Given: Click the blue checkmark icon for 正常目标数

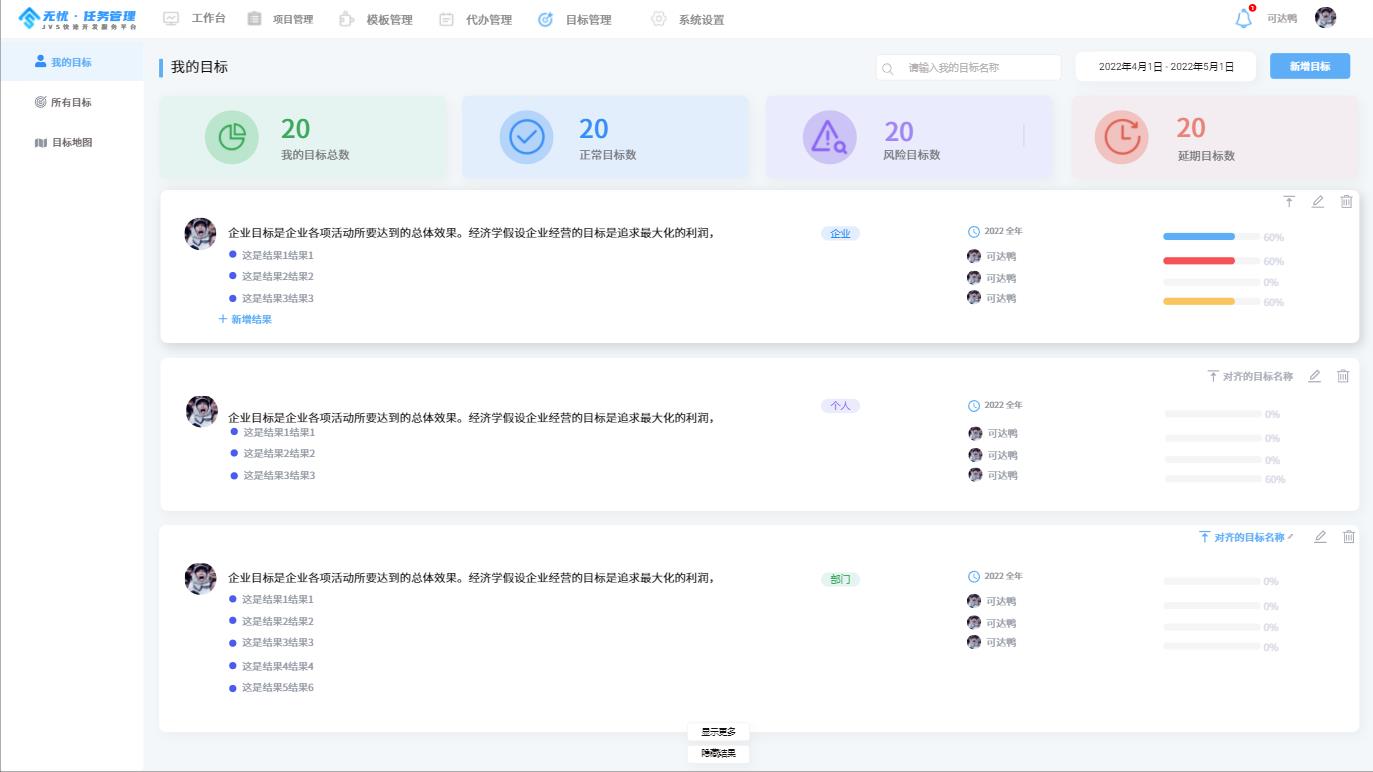Looking at the screenshot, I should [527, 137].
